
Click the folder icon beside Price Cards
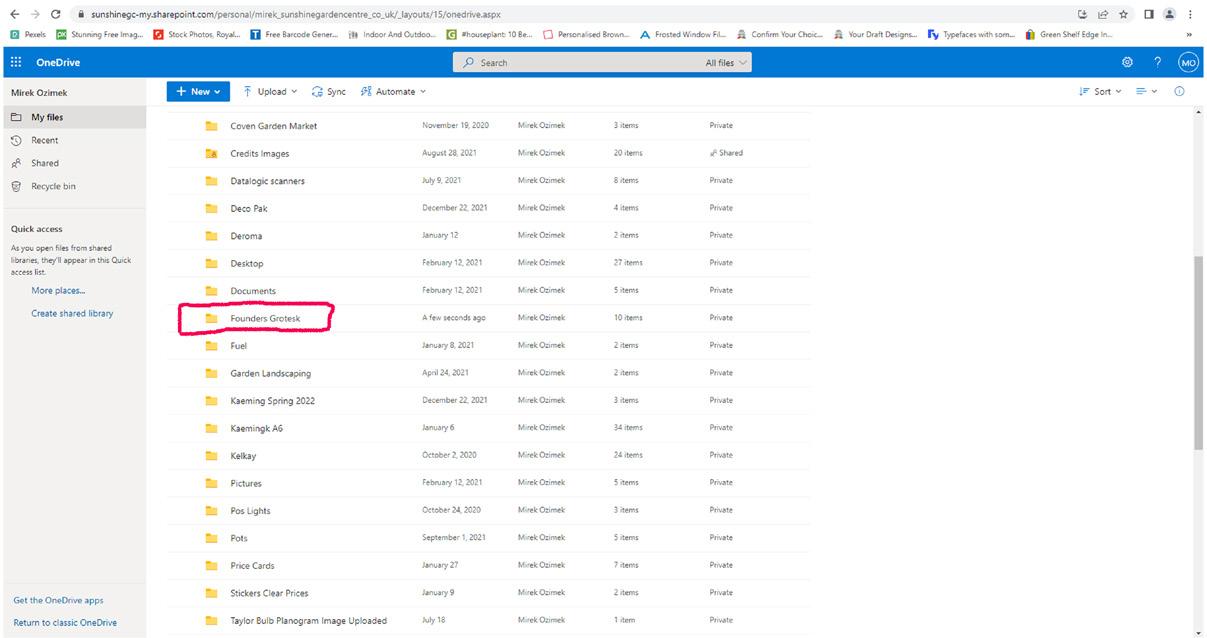pyautogui.click(x=211, y=565)
